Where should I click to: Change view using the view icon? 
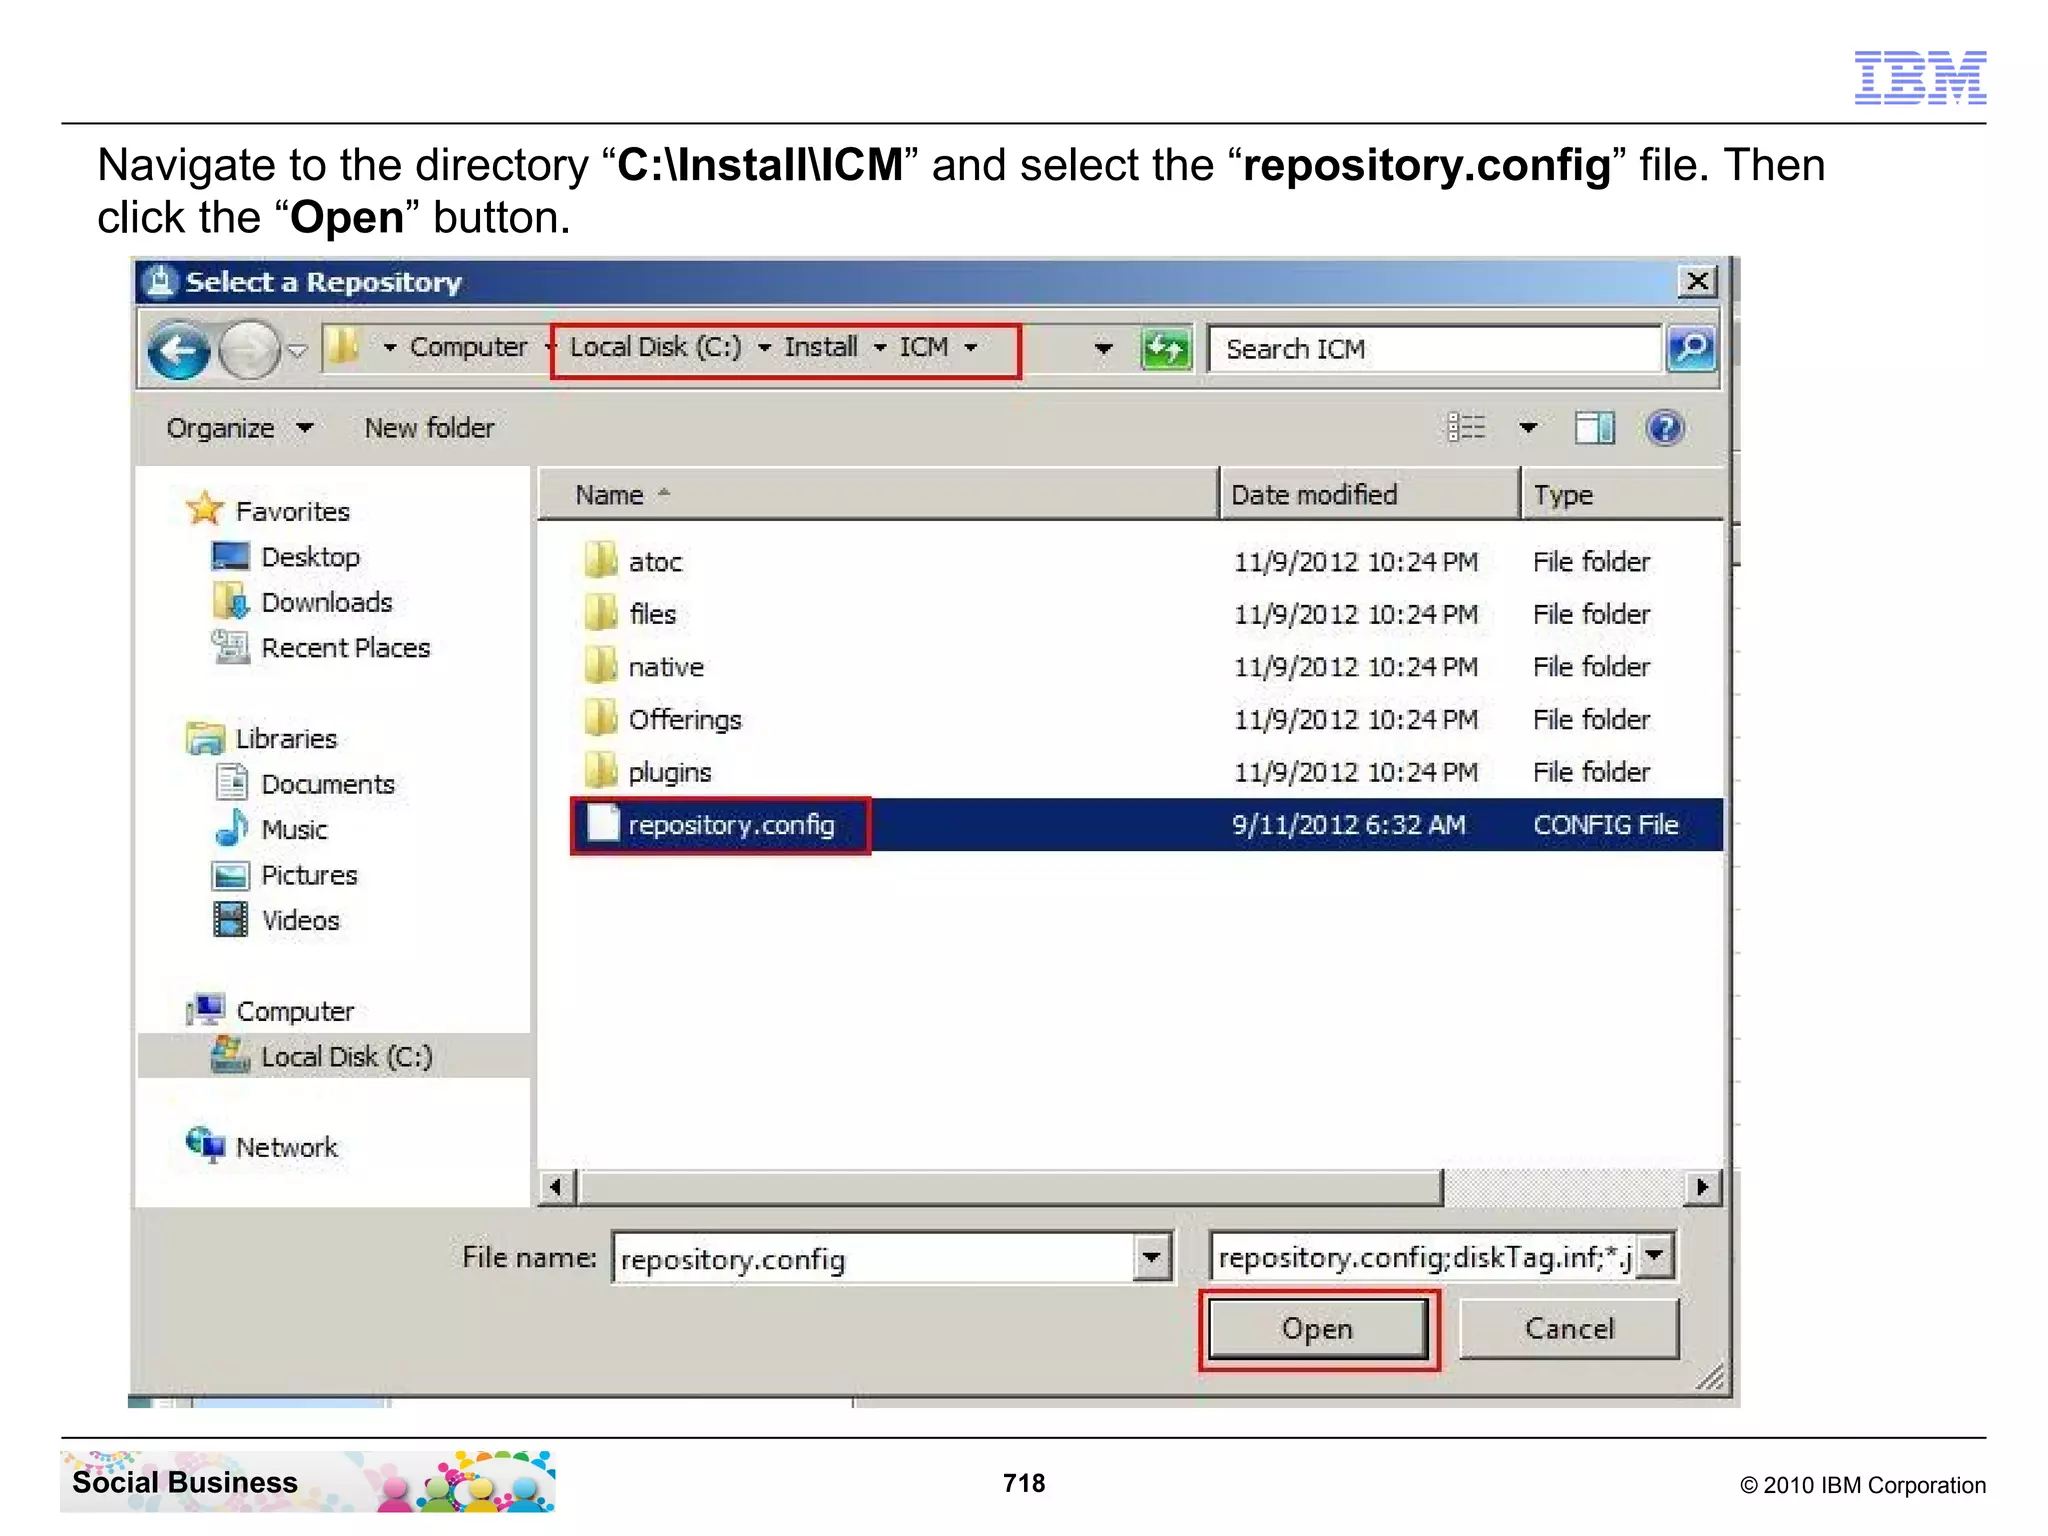coord(1466,428)
